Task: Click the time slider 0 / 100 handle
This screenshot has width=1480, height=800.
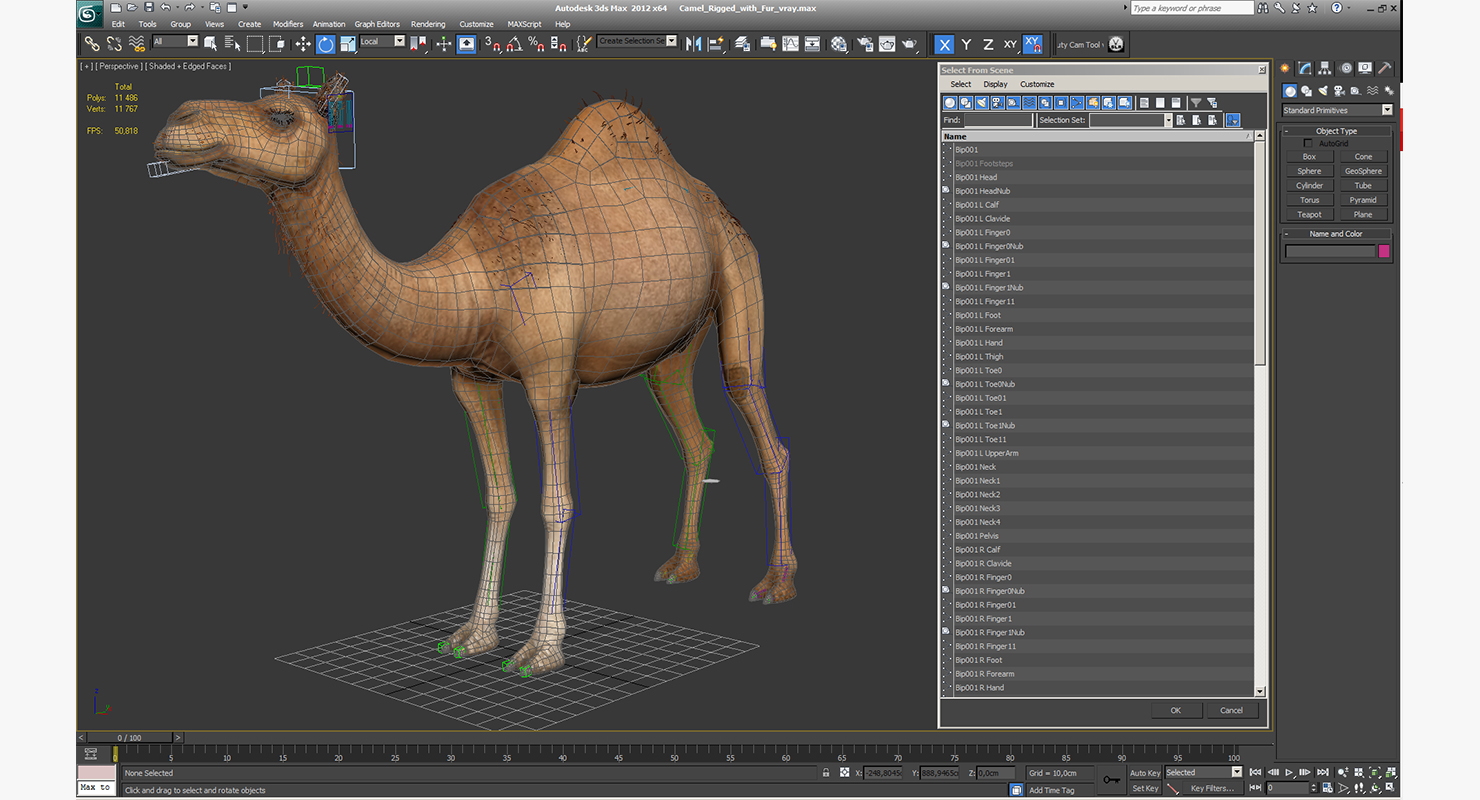Action: coord(131,738)
